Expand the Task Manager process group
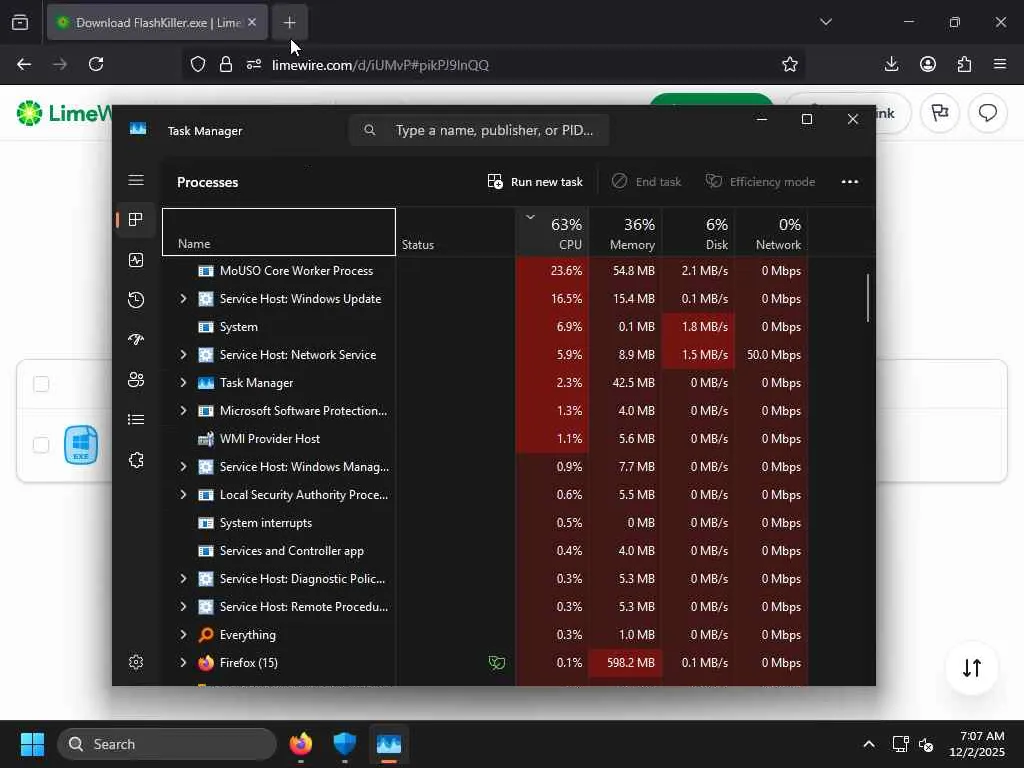The height and width of the screenshot is (768, 1024). (x=183, y=383)
